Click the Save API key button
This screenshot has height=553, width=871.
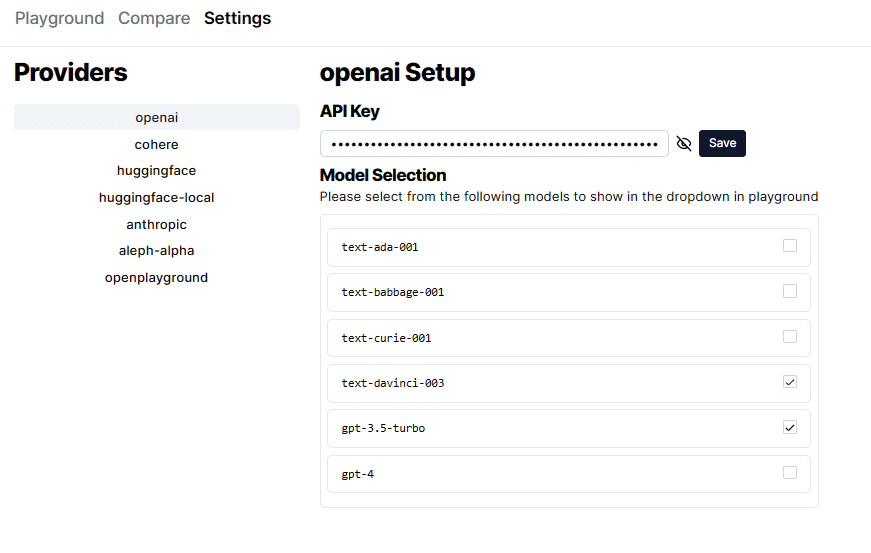coord(722,143)
